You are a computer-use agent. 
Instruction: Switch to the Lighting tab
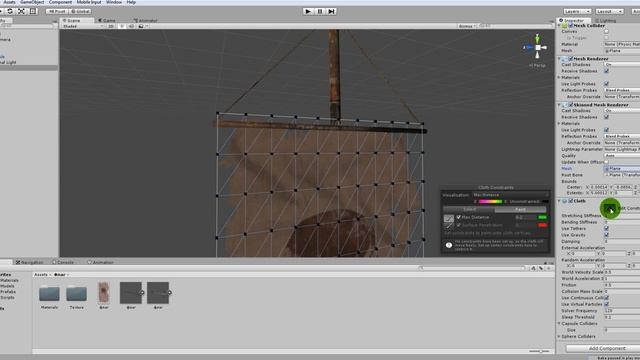606,20
